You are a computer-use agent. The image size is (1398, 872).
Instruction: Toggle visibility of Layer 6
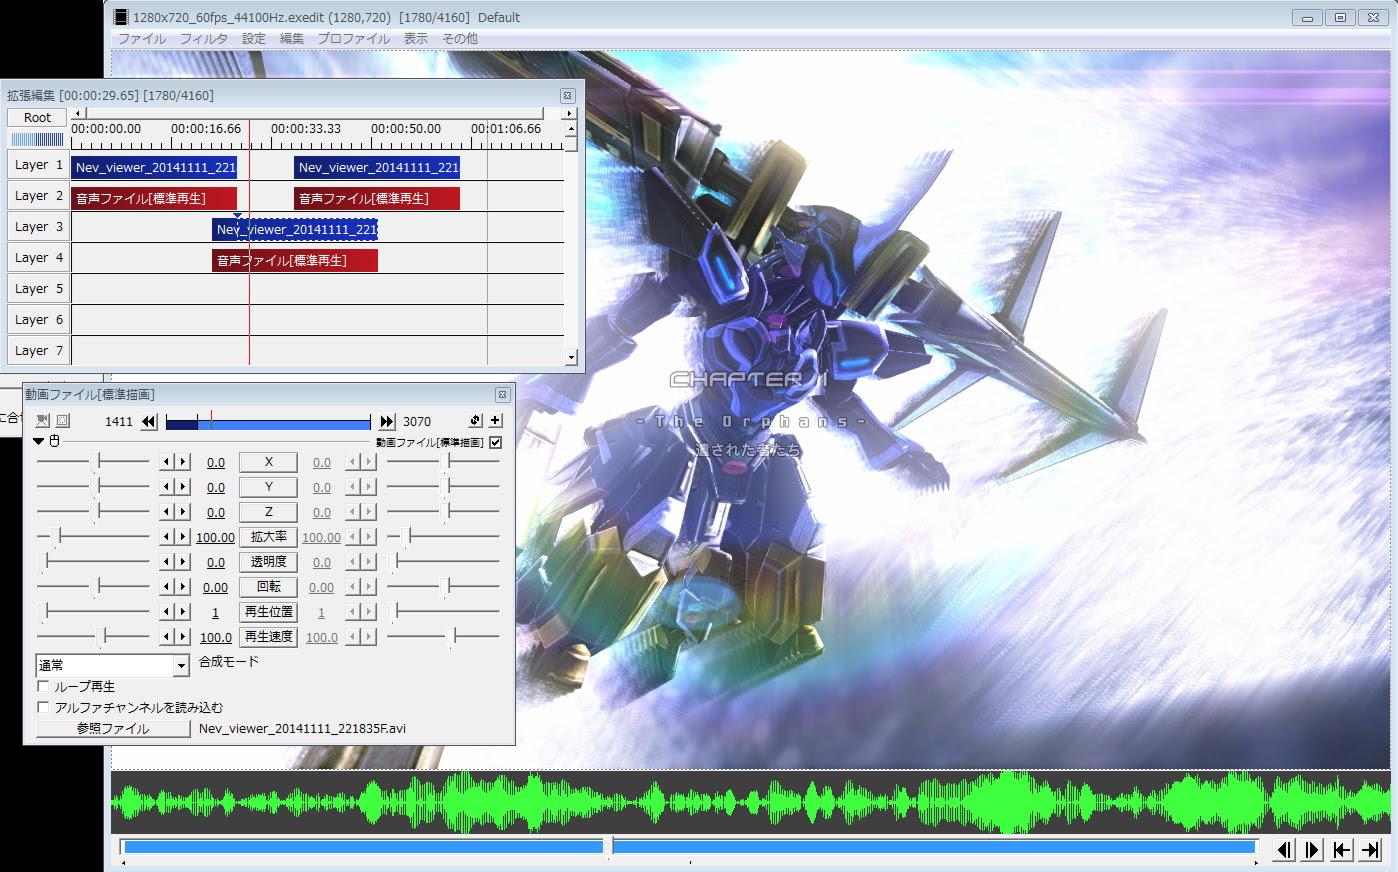(x=38, y=320)
